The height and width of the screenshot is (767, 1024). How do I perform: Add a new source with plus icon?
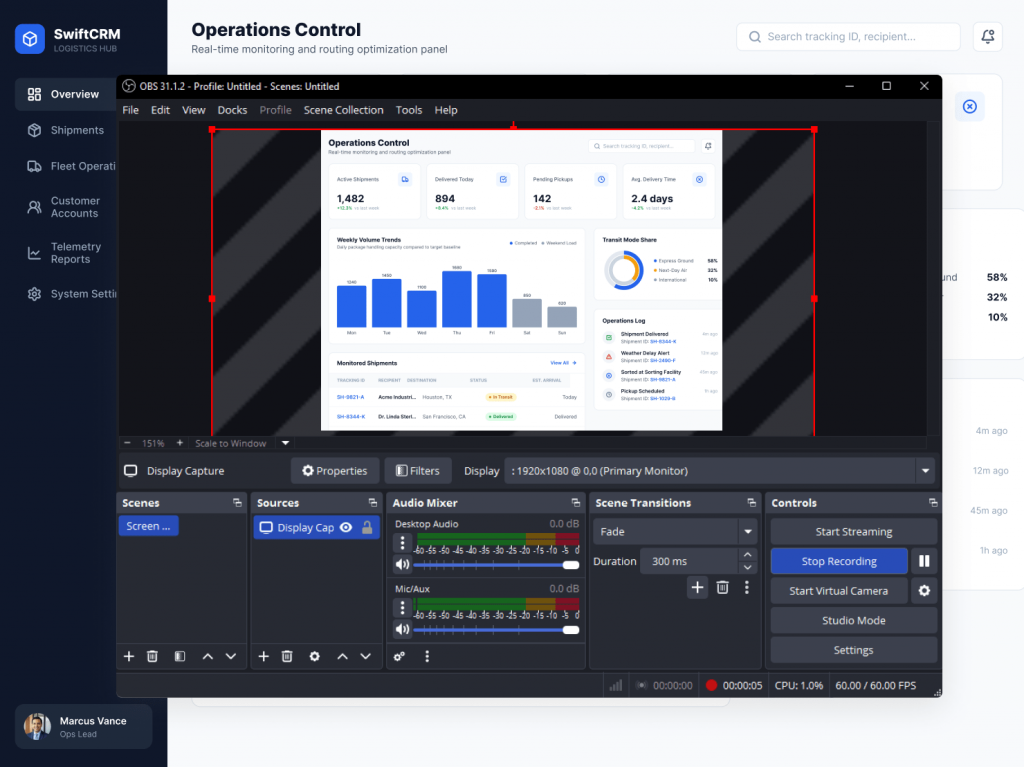click(263, 656)
